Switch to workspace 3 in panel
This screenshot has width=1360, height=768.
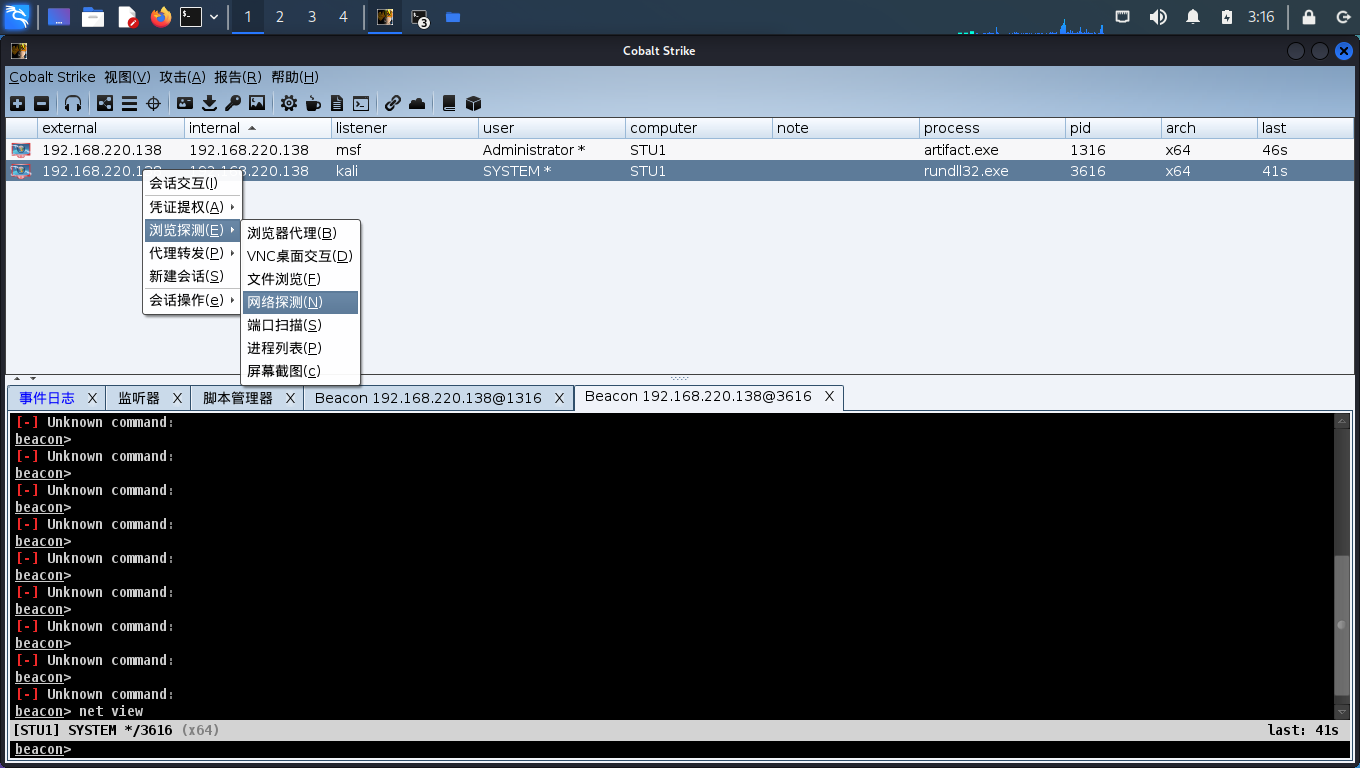coord(311,17)
